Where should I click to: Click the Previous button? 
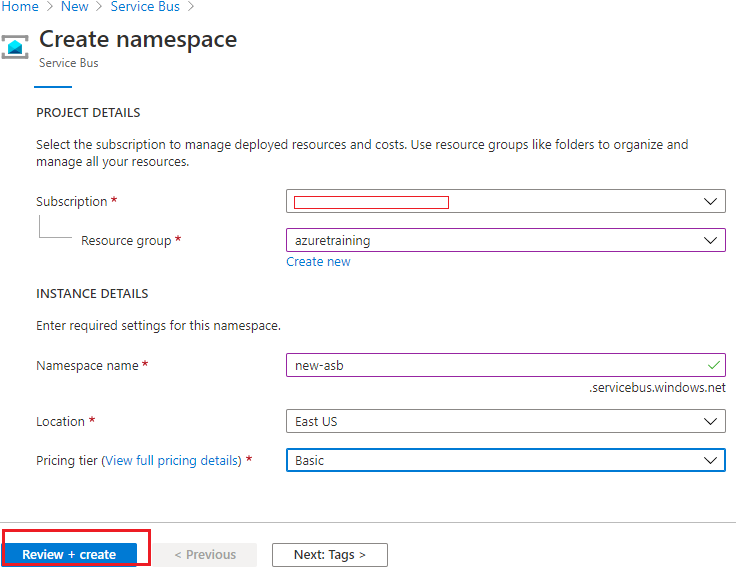(205, 555)
